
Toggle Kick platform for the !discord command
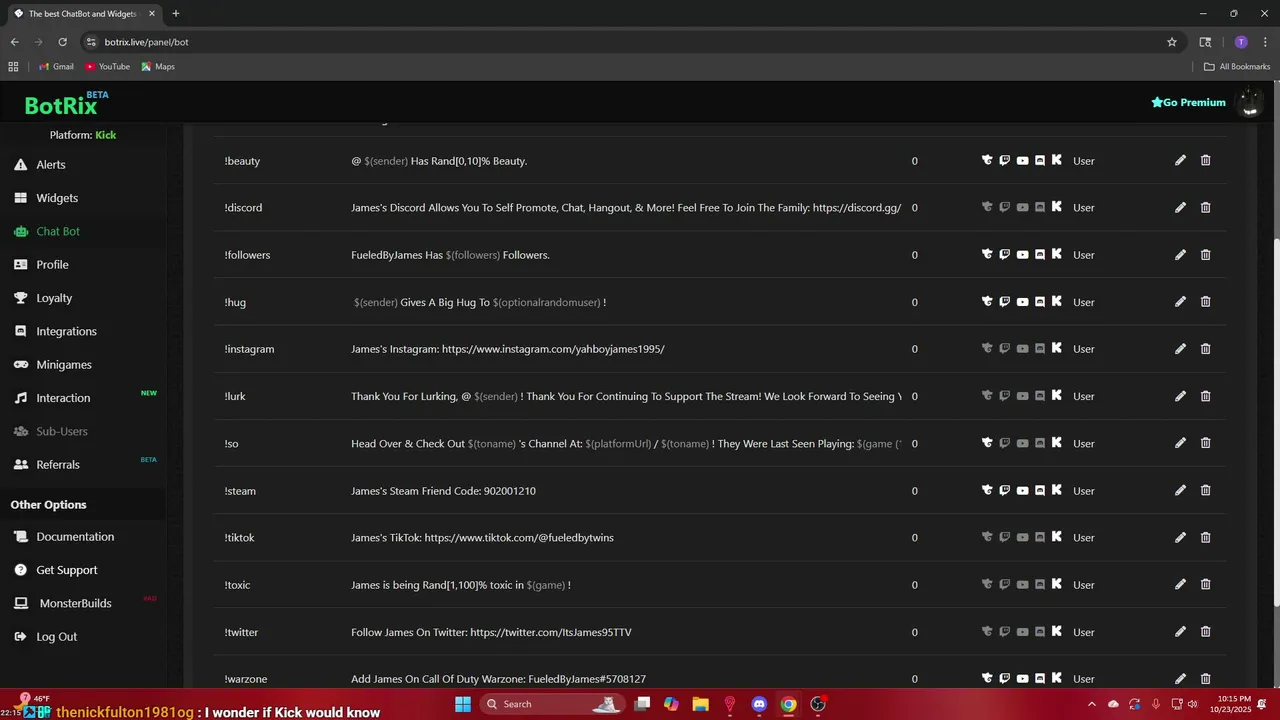click(x=1057, y=207)
